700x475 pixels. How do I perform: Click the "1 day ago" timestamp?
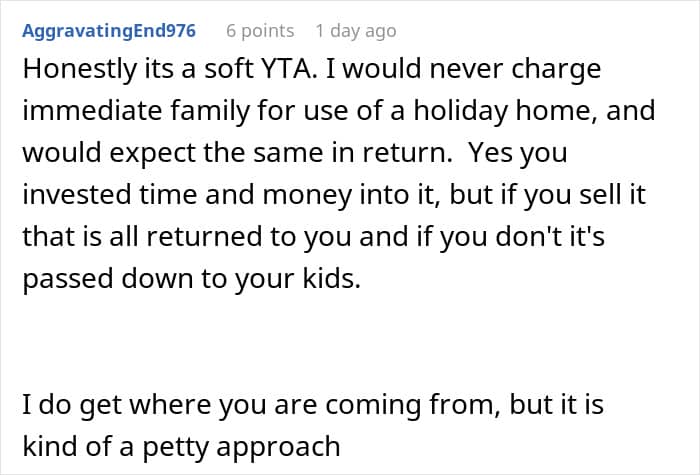tap(356, 31)
